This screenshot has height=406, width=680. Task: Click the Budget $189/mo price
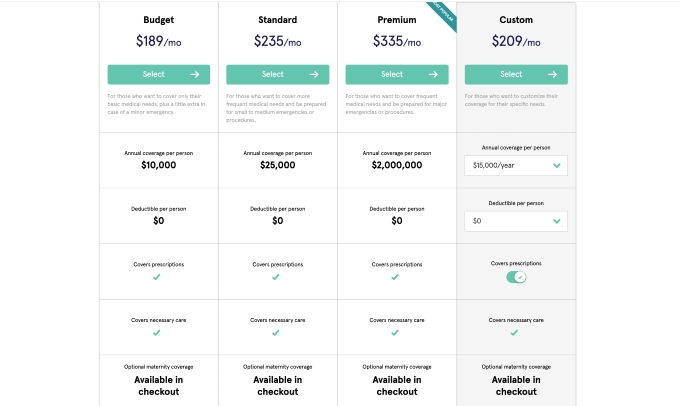tap(159, 41)
